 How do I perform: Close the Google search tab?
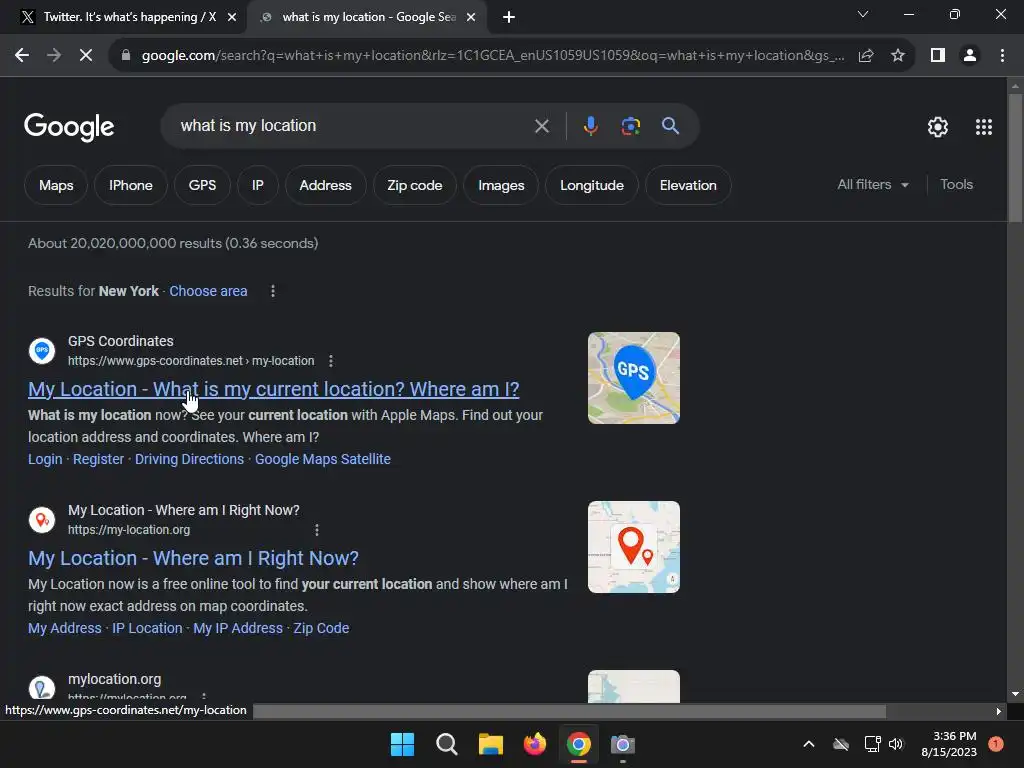point(471,18)
